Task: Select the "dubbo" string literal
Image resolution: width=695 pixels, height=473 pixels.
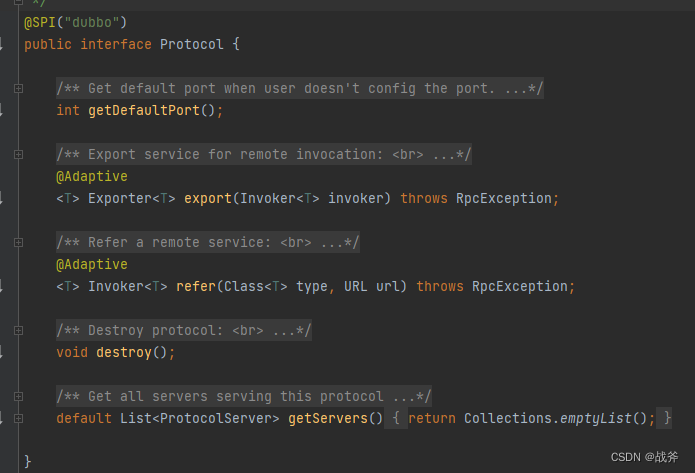Action: [92, 22]
